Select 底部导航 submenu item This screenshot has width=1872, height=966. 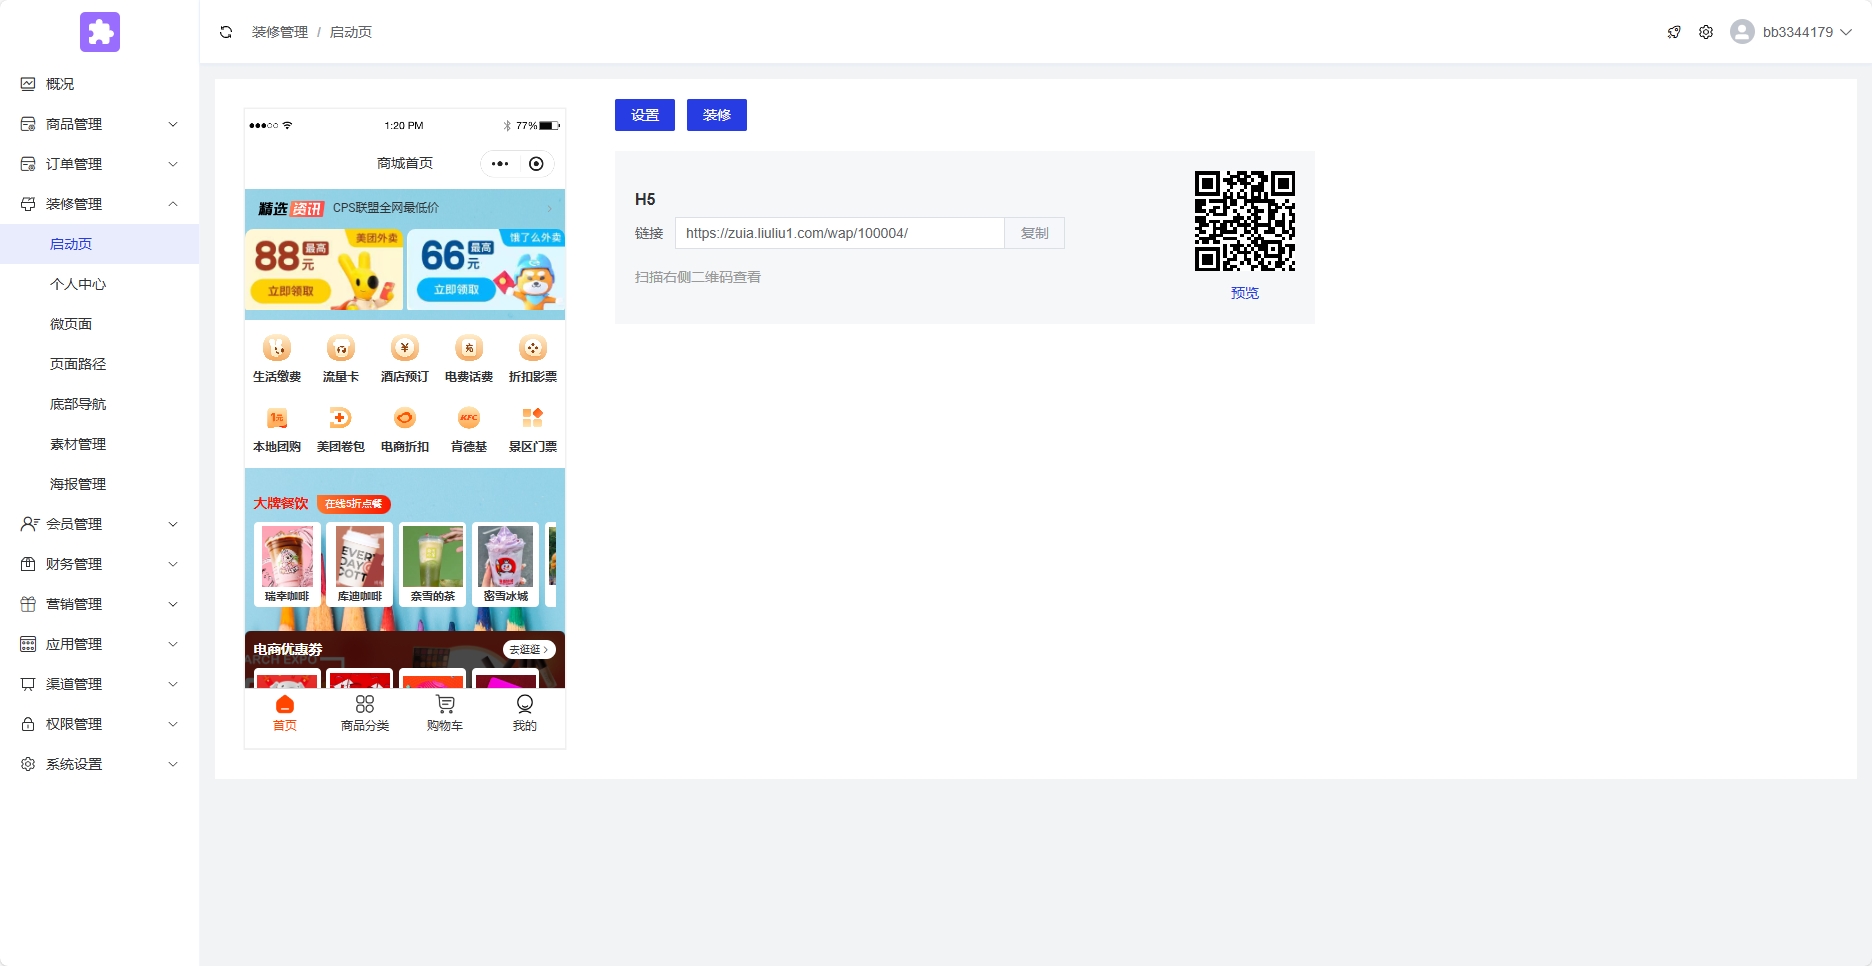tap(100, 404)
